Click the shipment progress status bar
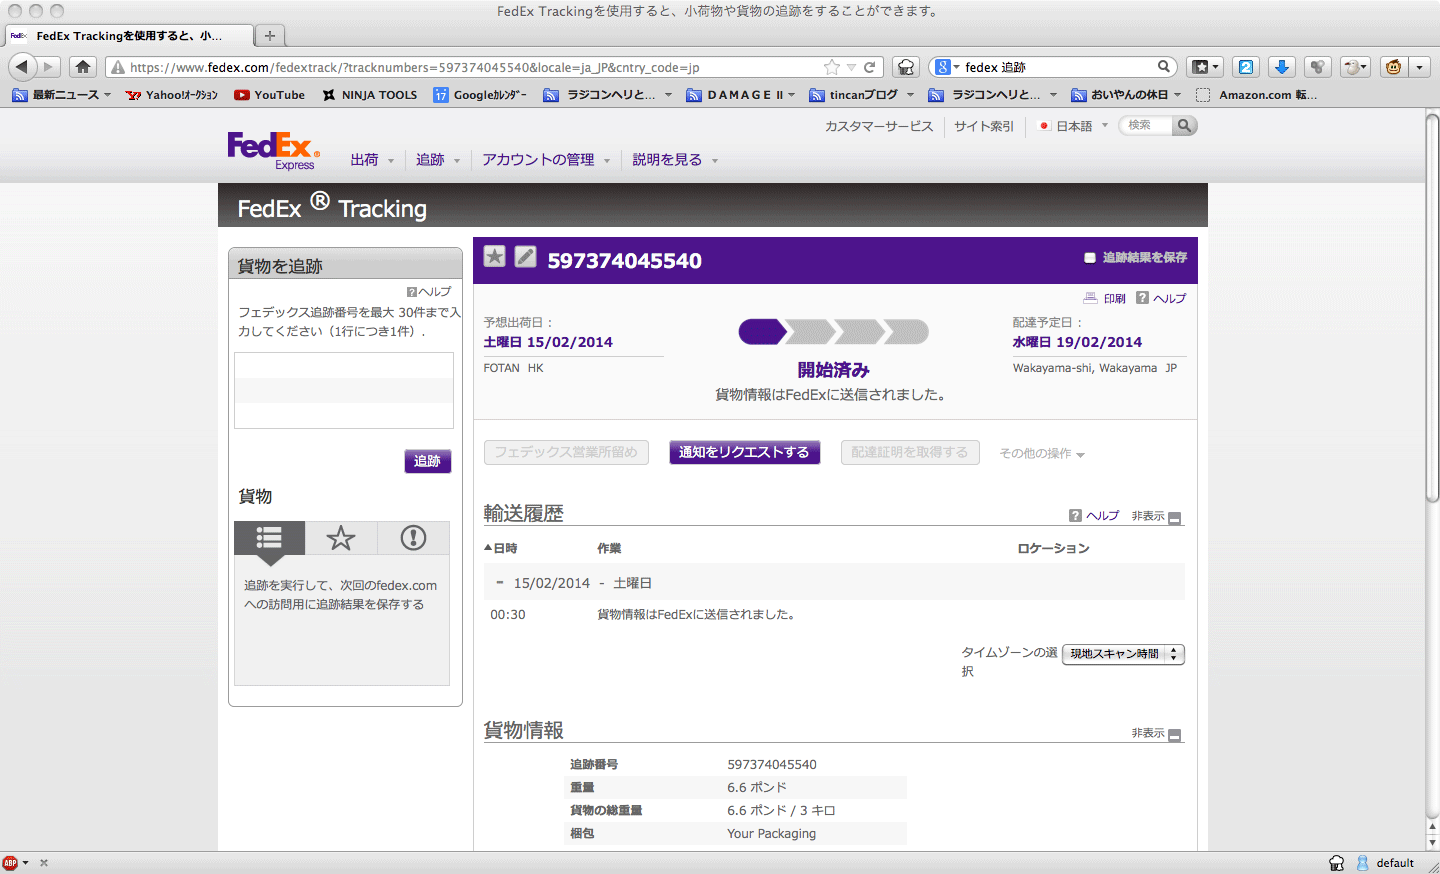The width and height of the screenshot is (1440, 874). tap(833, 332)
